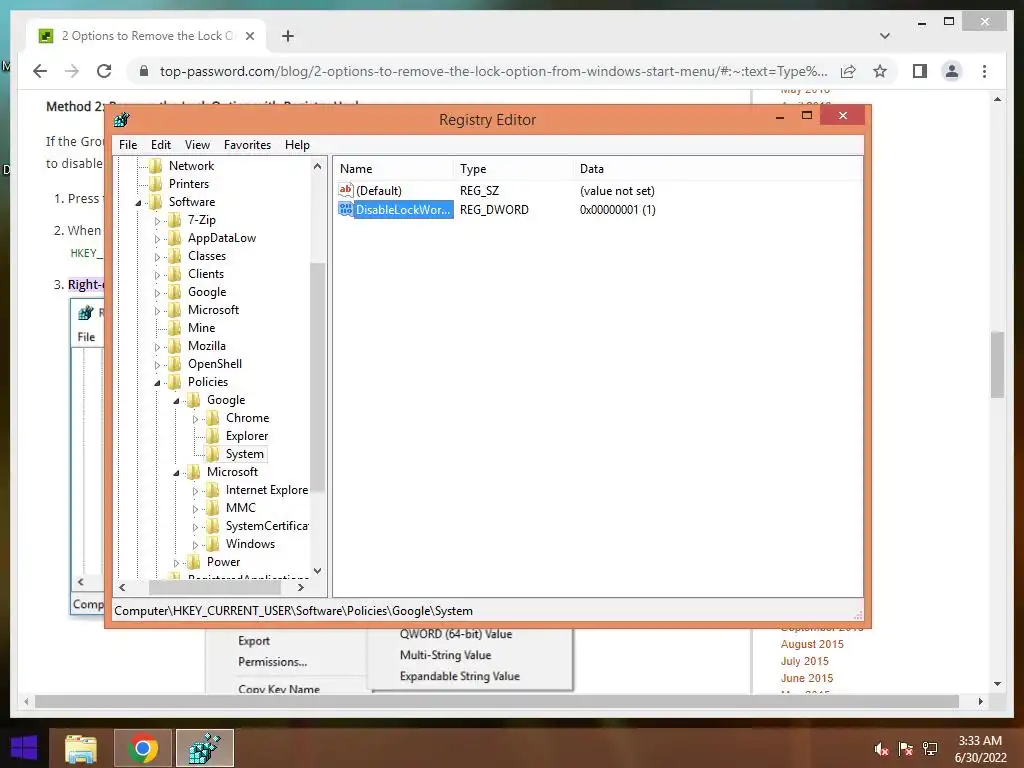Click the OpenShell folder icon
This screenshot has width=1024, height=768.
point(175,364)
